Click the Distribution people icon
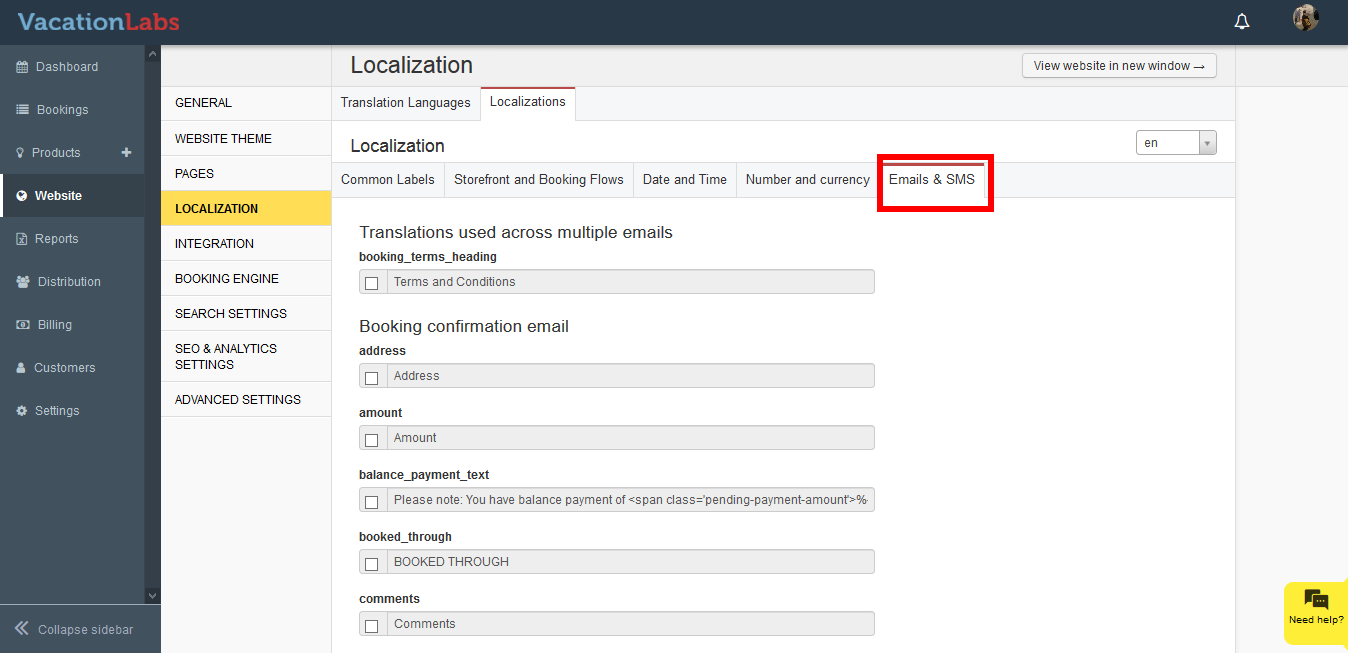Screen dimensions: 1348x653 pos(22,282)
